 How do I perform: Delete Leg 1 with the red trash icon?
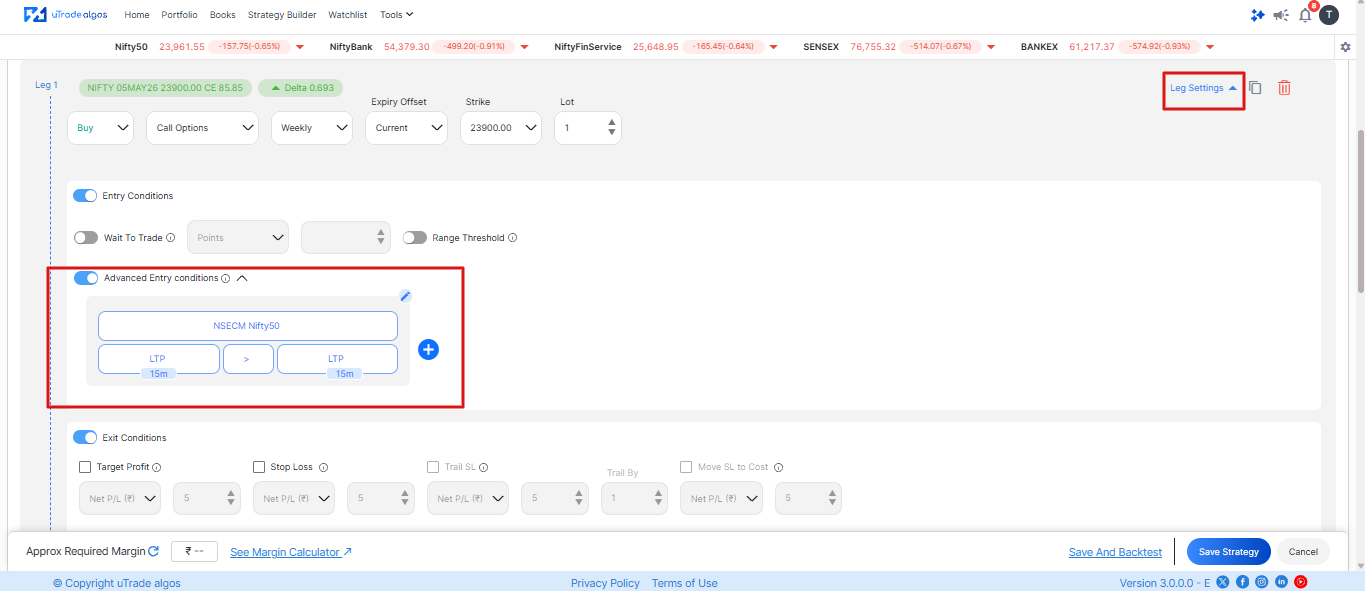[1285, 88]
